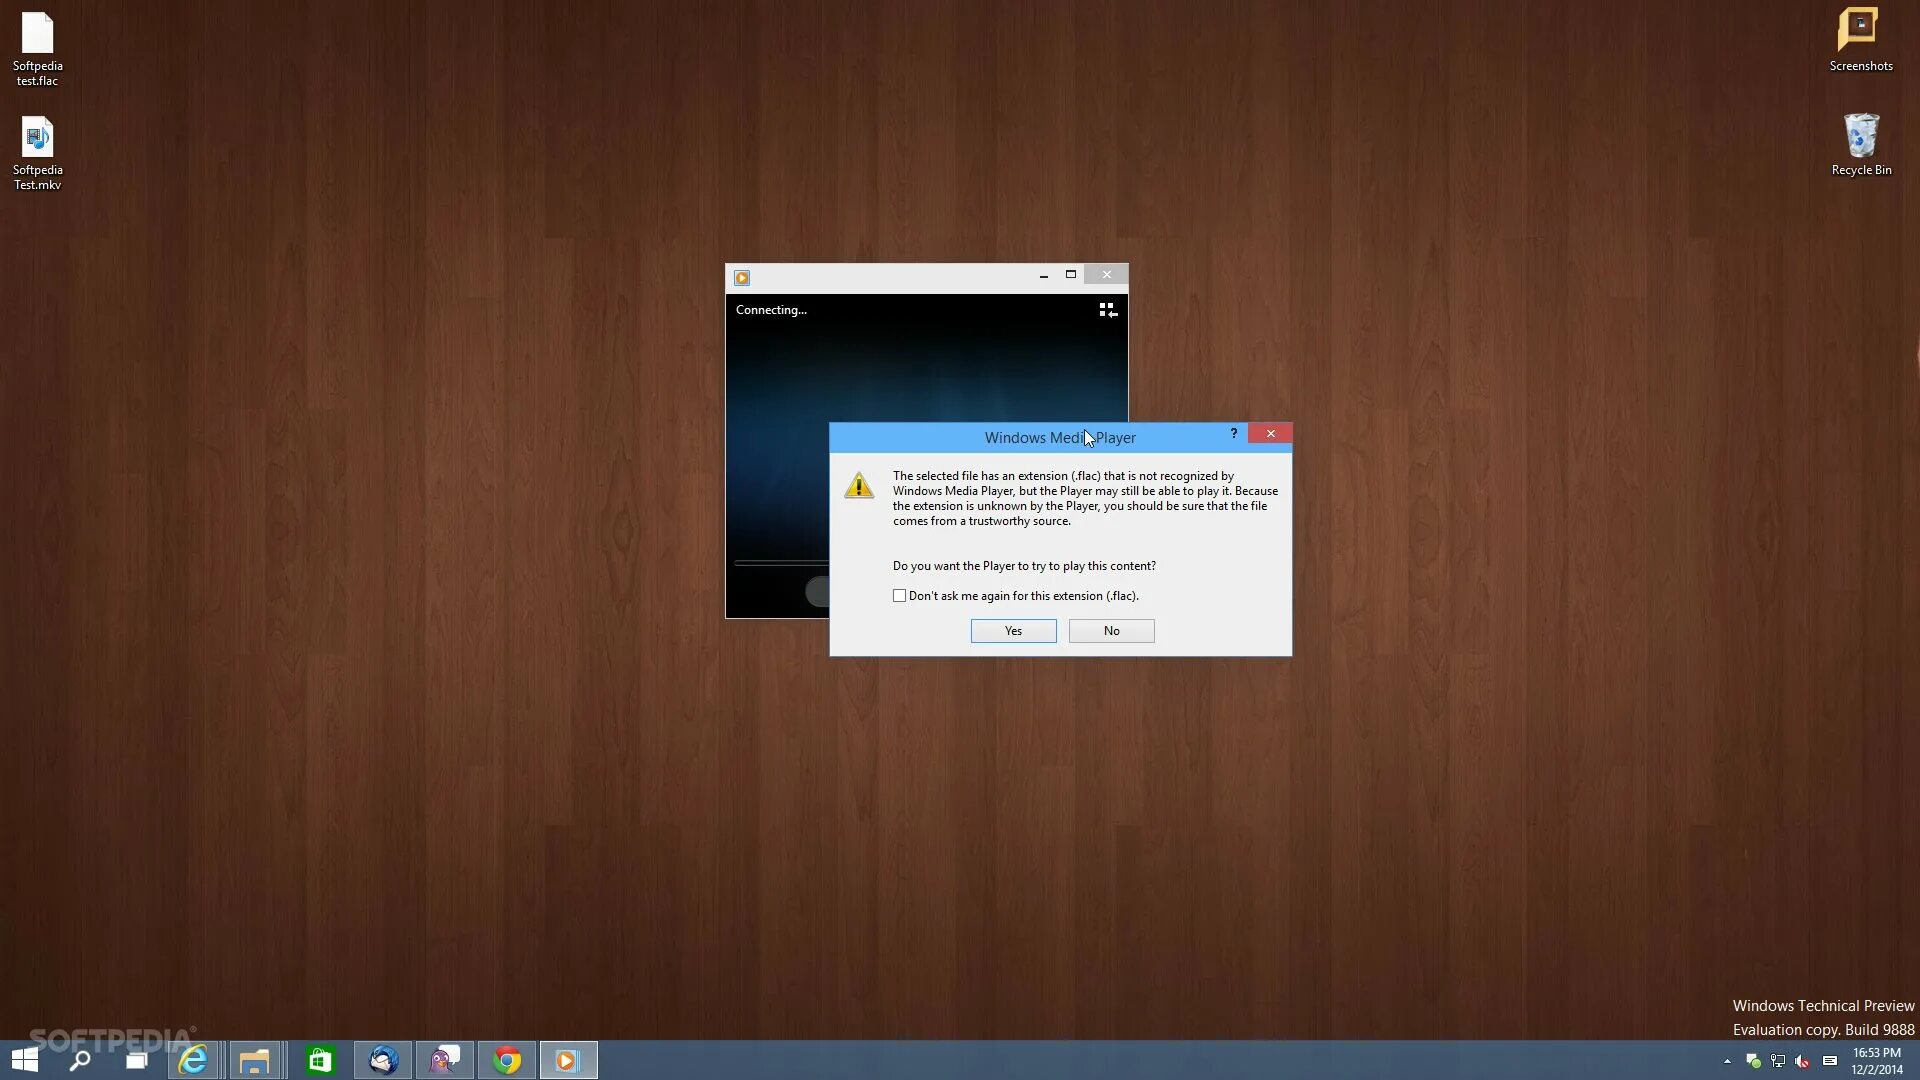Open Pidgin messenger from the taskbar

(445, 1060)
